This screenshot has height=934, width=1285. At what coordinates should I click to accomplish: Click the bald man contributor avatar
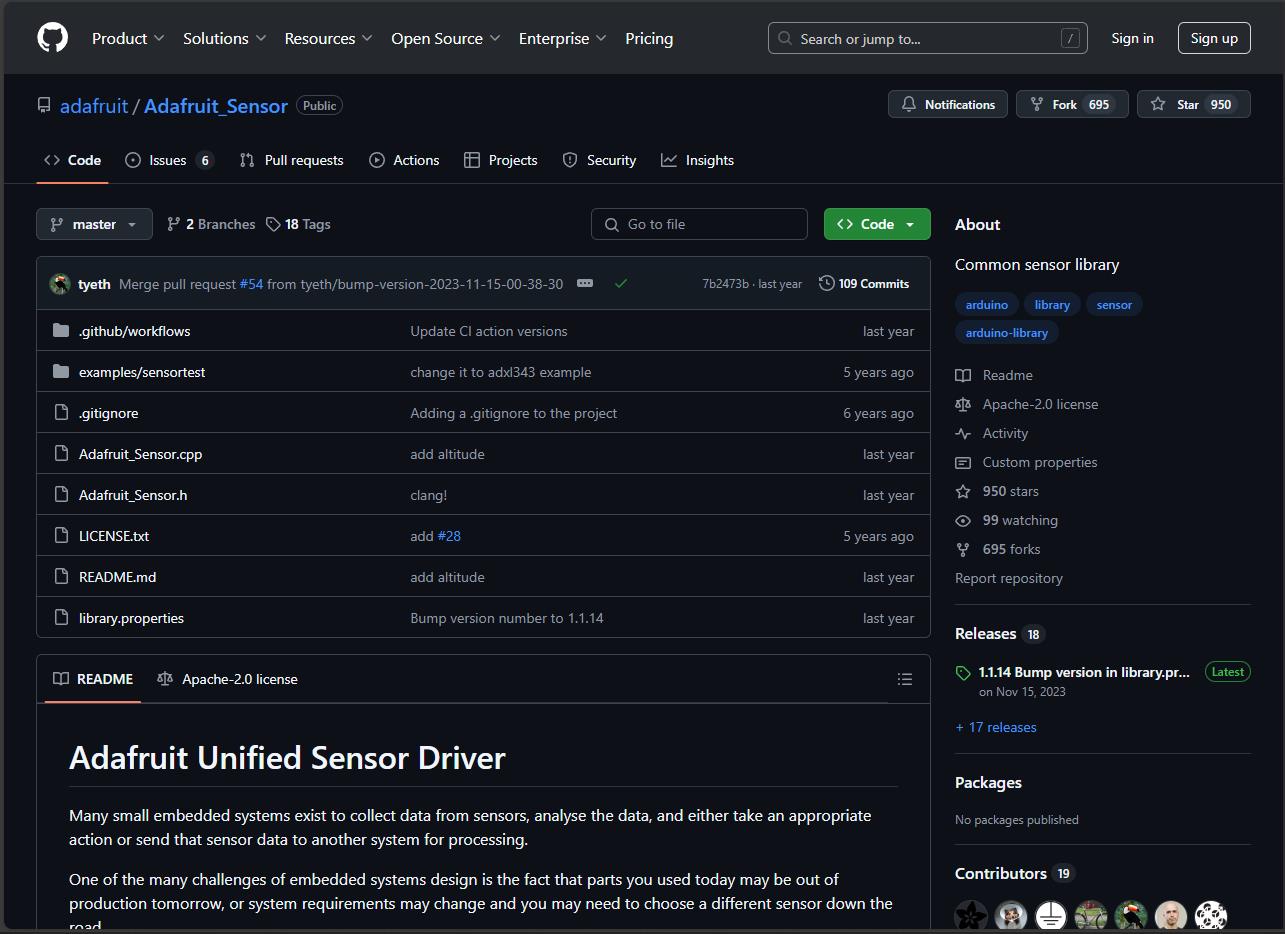(1171, 915)
